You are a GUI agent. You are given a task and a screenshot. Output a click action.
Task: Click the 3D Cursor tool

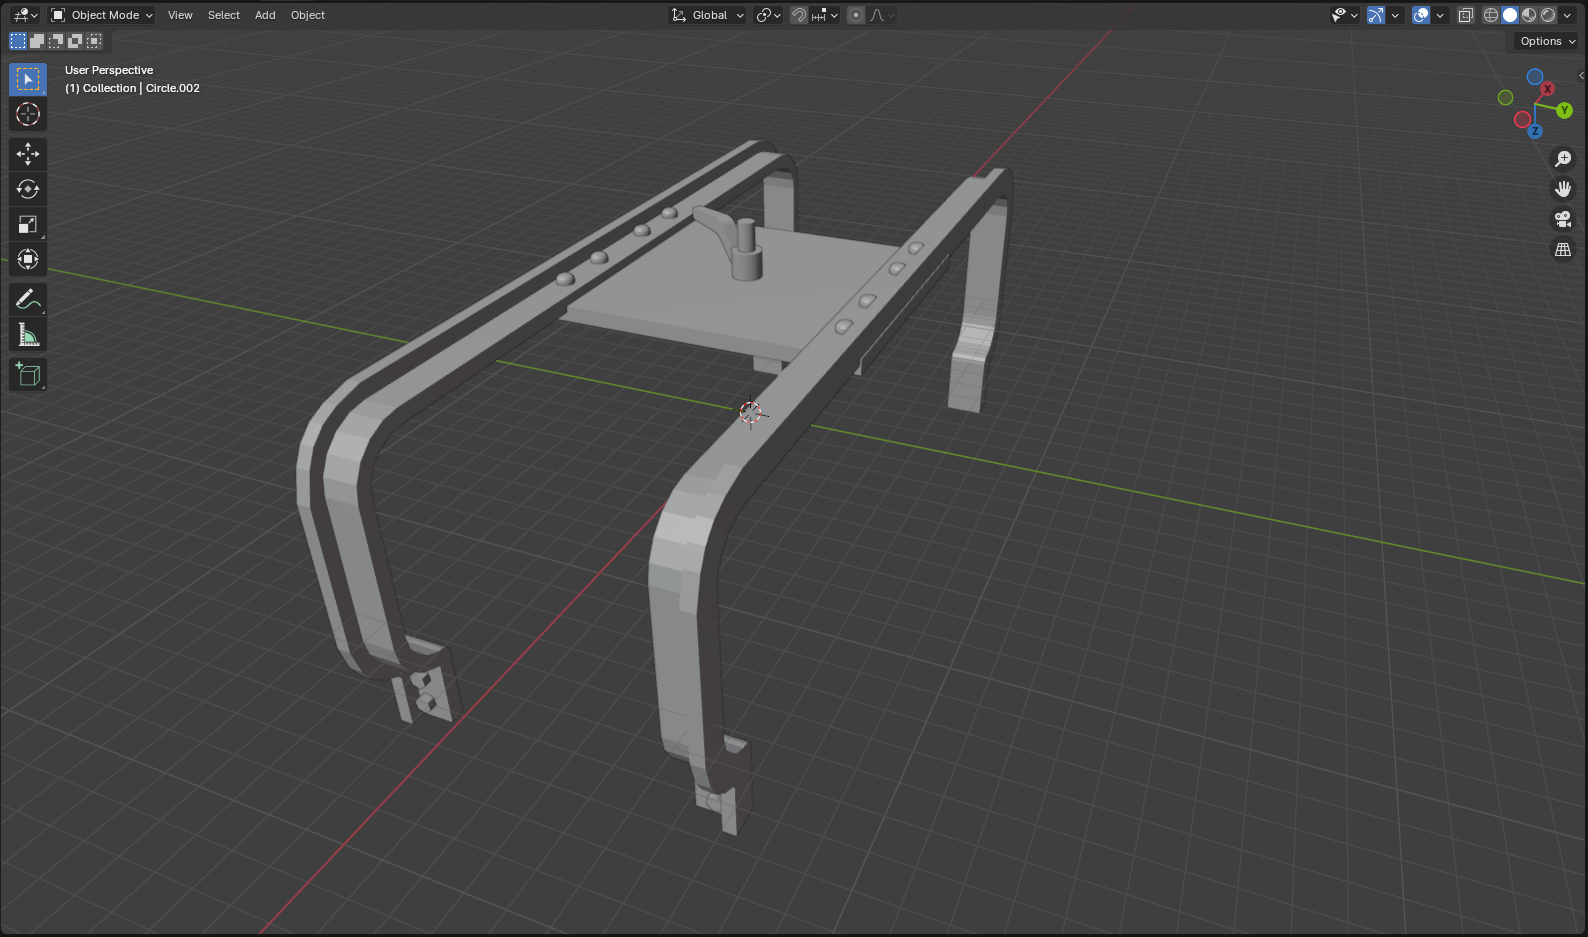pyautogui.click(x=28, y=114)
